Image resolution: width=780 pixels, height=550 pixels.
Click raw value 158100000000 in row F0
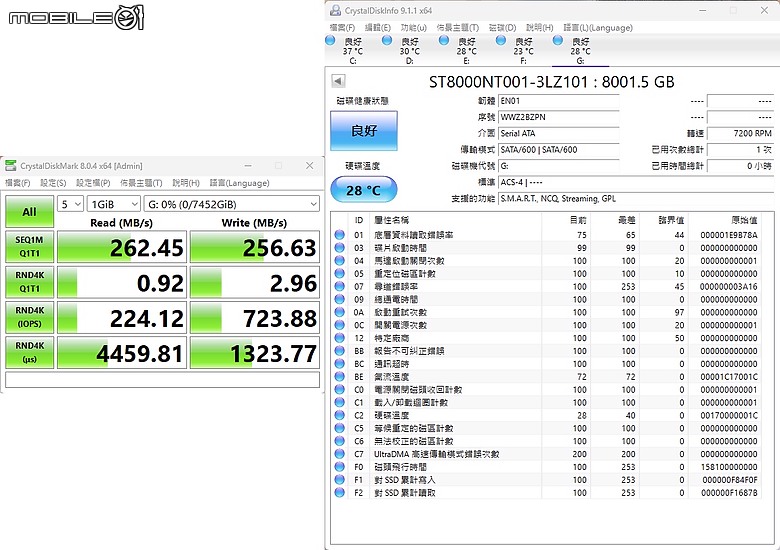729,467
